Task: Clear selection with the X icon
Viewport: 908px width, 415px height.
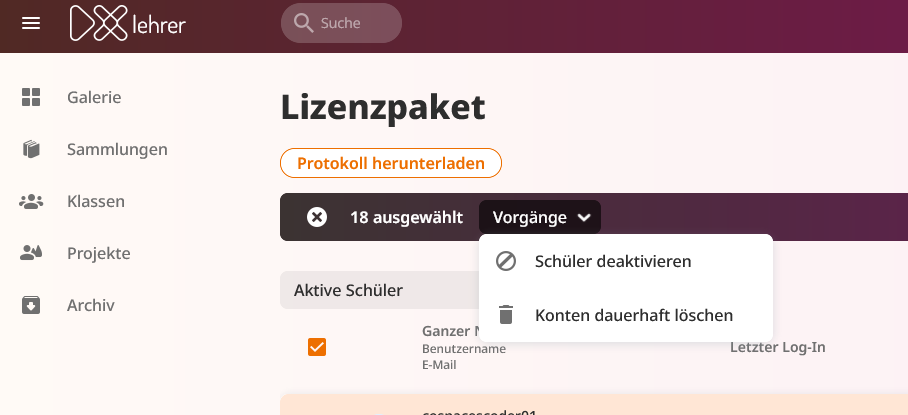Action: [317, 217]
